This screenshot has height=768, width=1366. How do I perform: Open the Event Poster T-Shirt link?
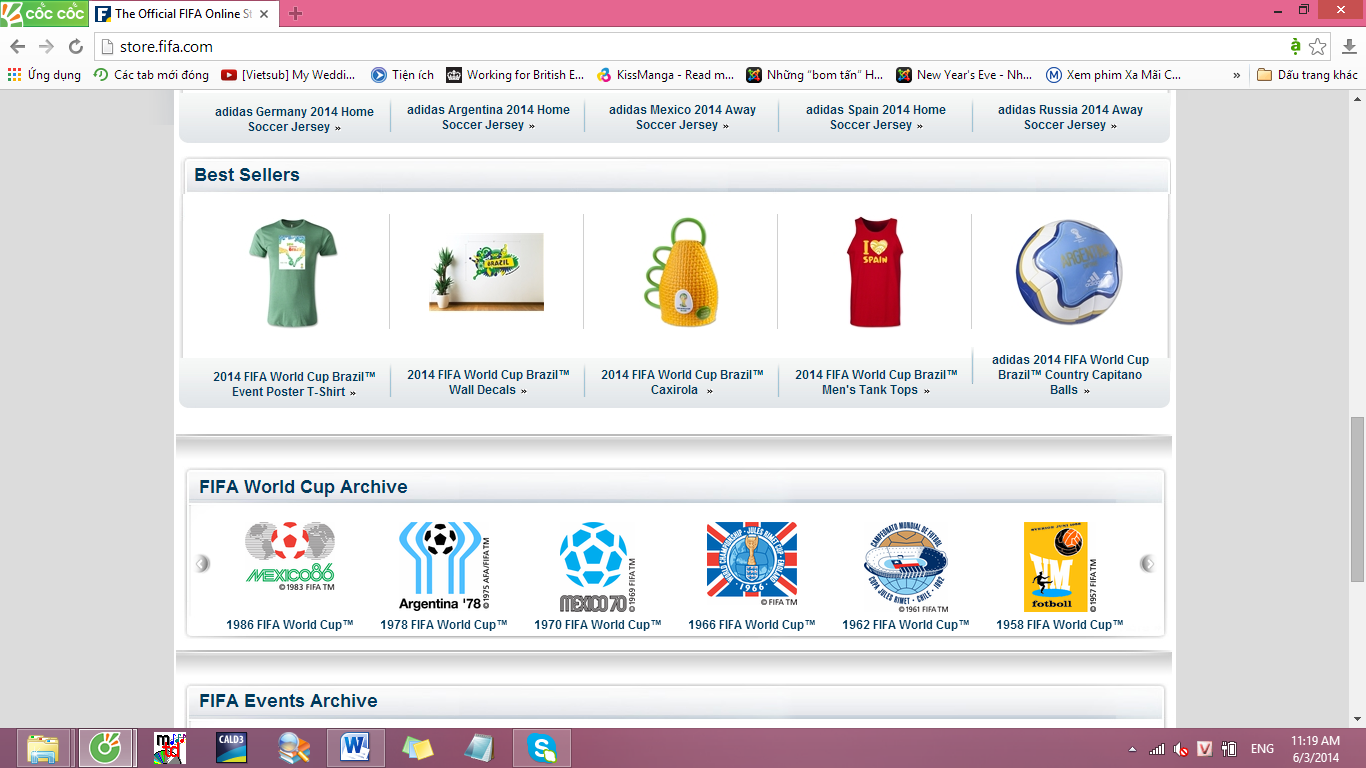tap(294, 384)
